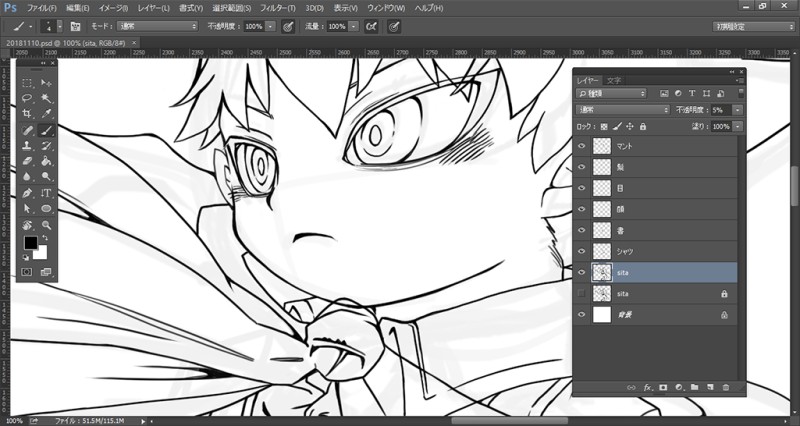This screenshot has height=426, width=800.
Task: Select the Eraser tool
Action: point(28,161)
